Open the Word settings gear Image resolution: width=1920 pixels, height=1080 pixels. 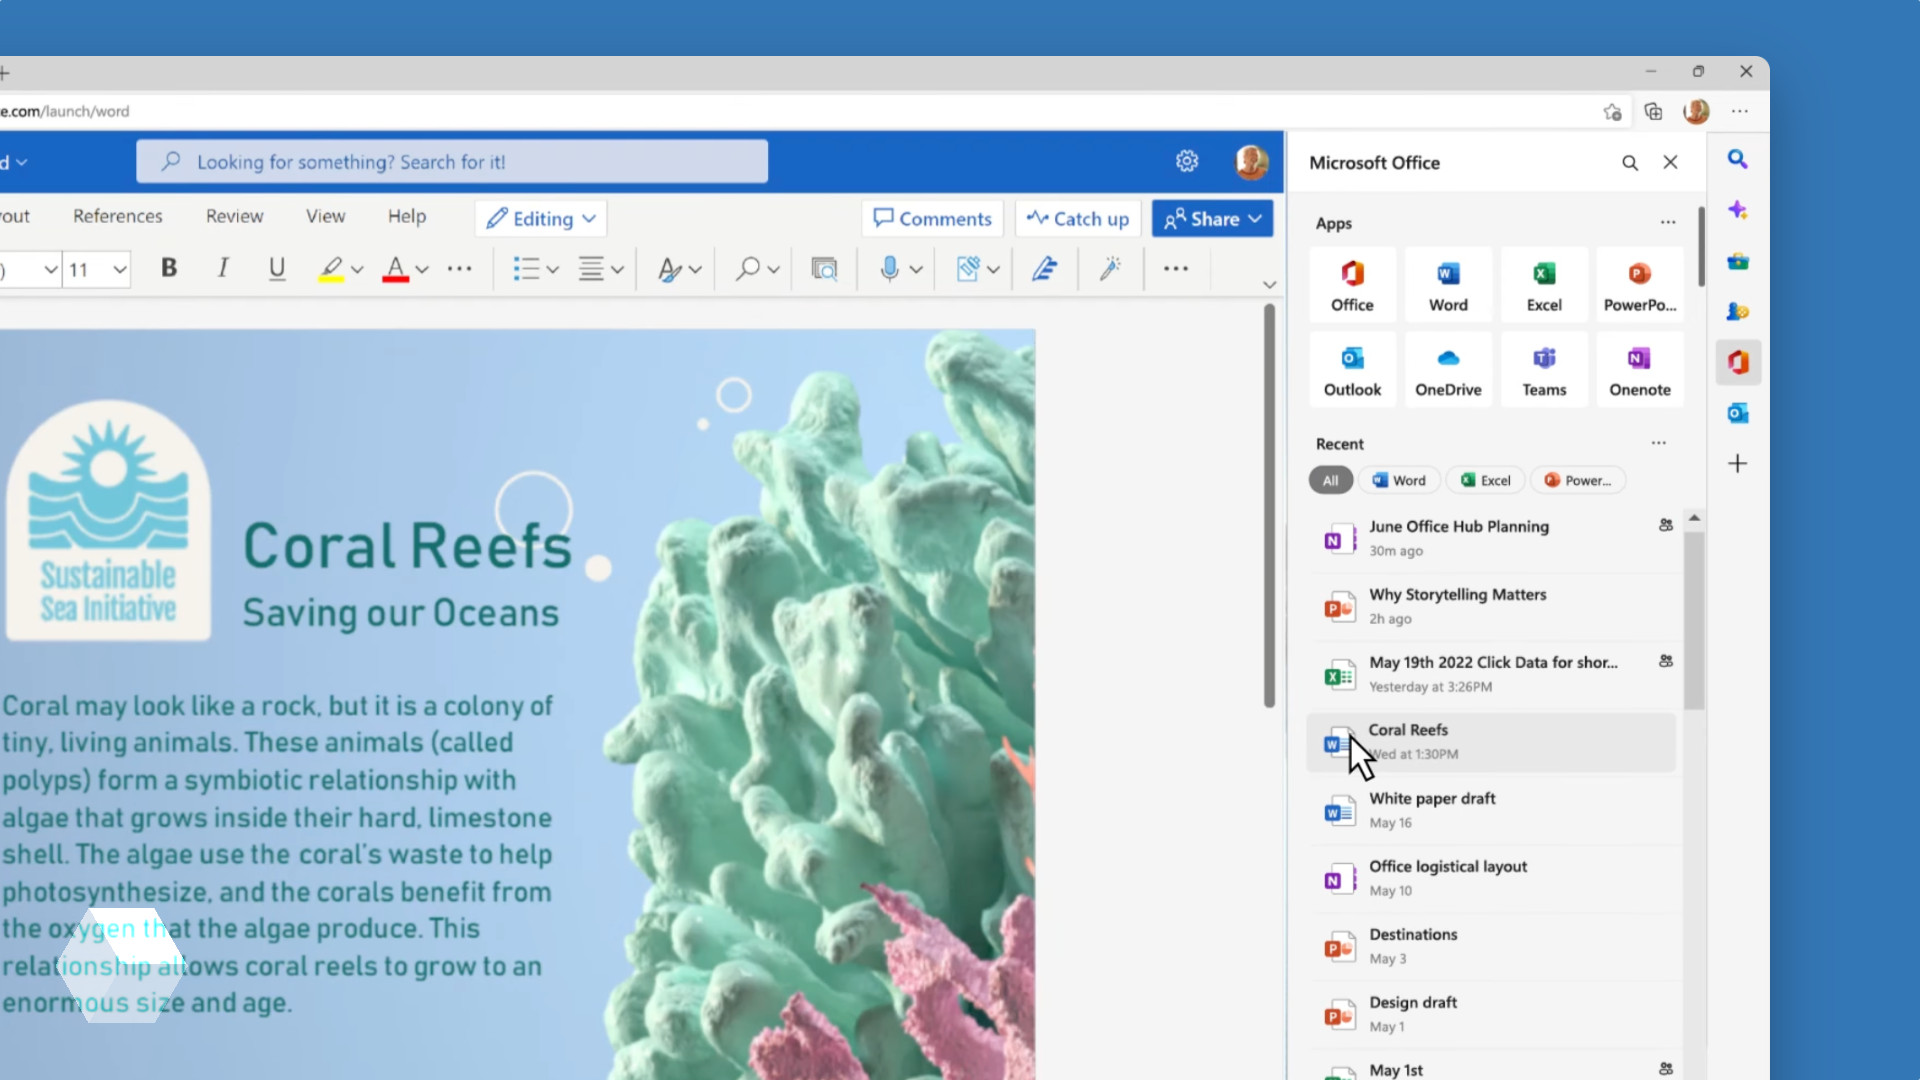click(1186, 161)
